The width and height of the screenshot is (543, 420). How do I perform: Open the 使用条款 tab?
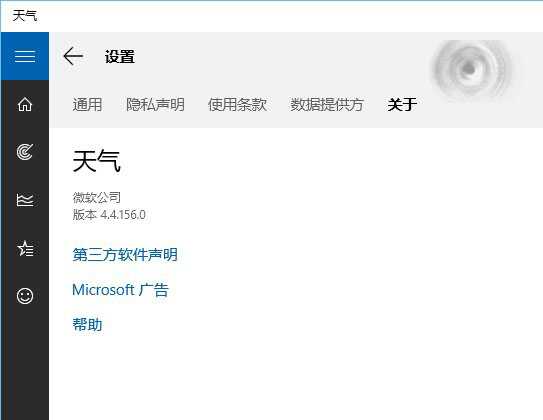[237, 105]
